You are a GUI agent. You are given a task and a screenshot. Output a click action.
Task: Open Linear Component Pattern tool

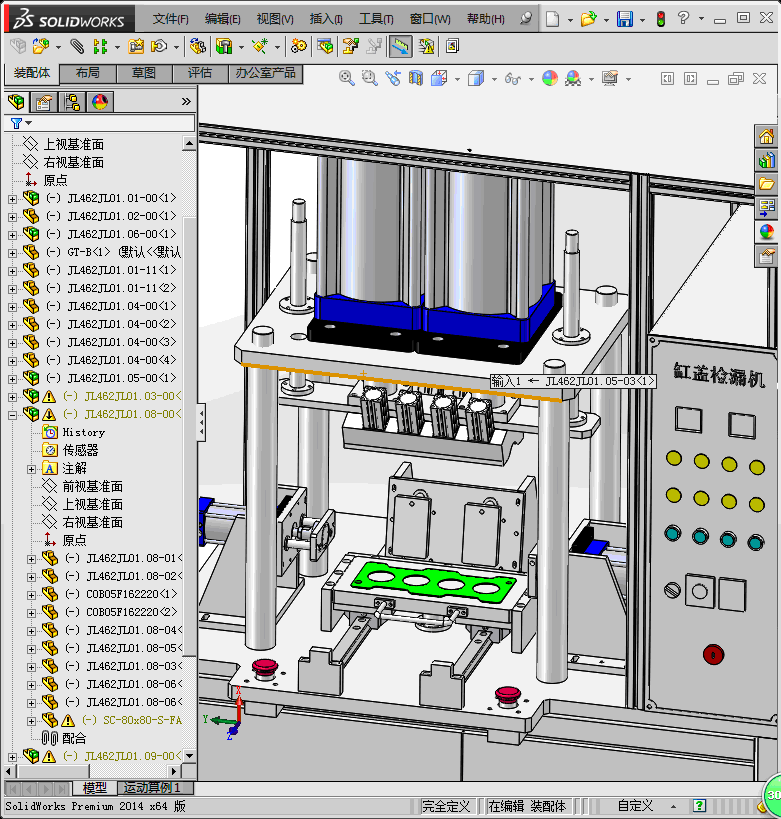coord(99,46)
